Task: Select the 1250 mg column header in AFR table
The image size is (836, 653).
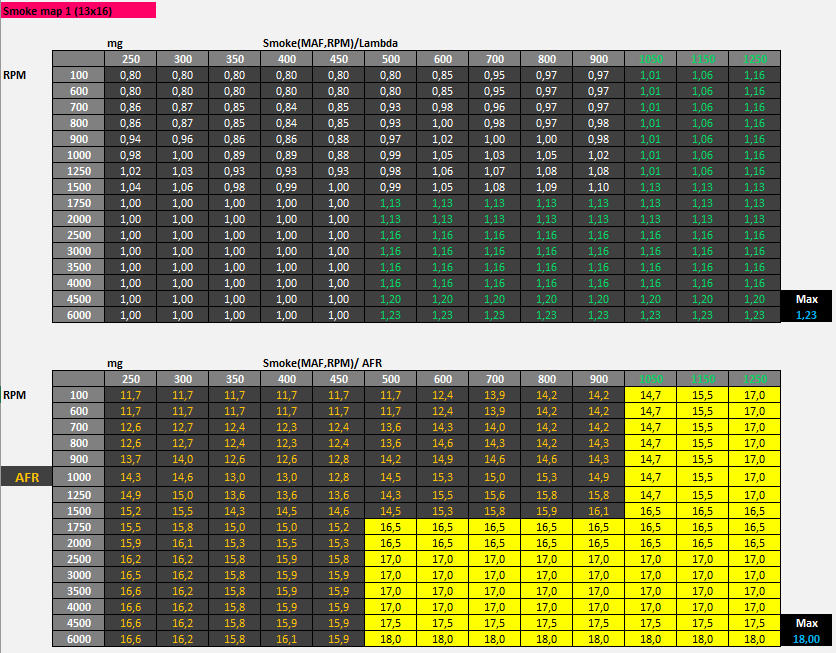Action: [x=754, y=381]
